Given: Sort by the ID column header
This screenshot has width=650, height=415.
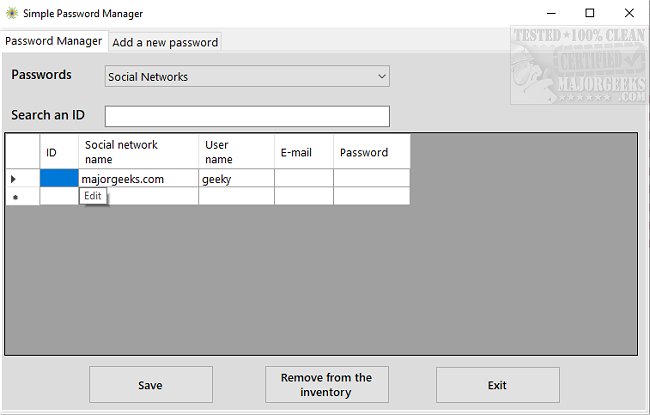Looking at the screenshot, I should (59, 152).
